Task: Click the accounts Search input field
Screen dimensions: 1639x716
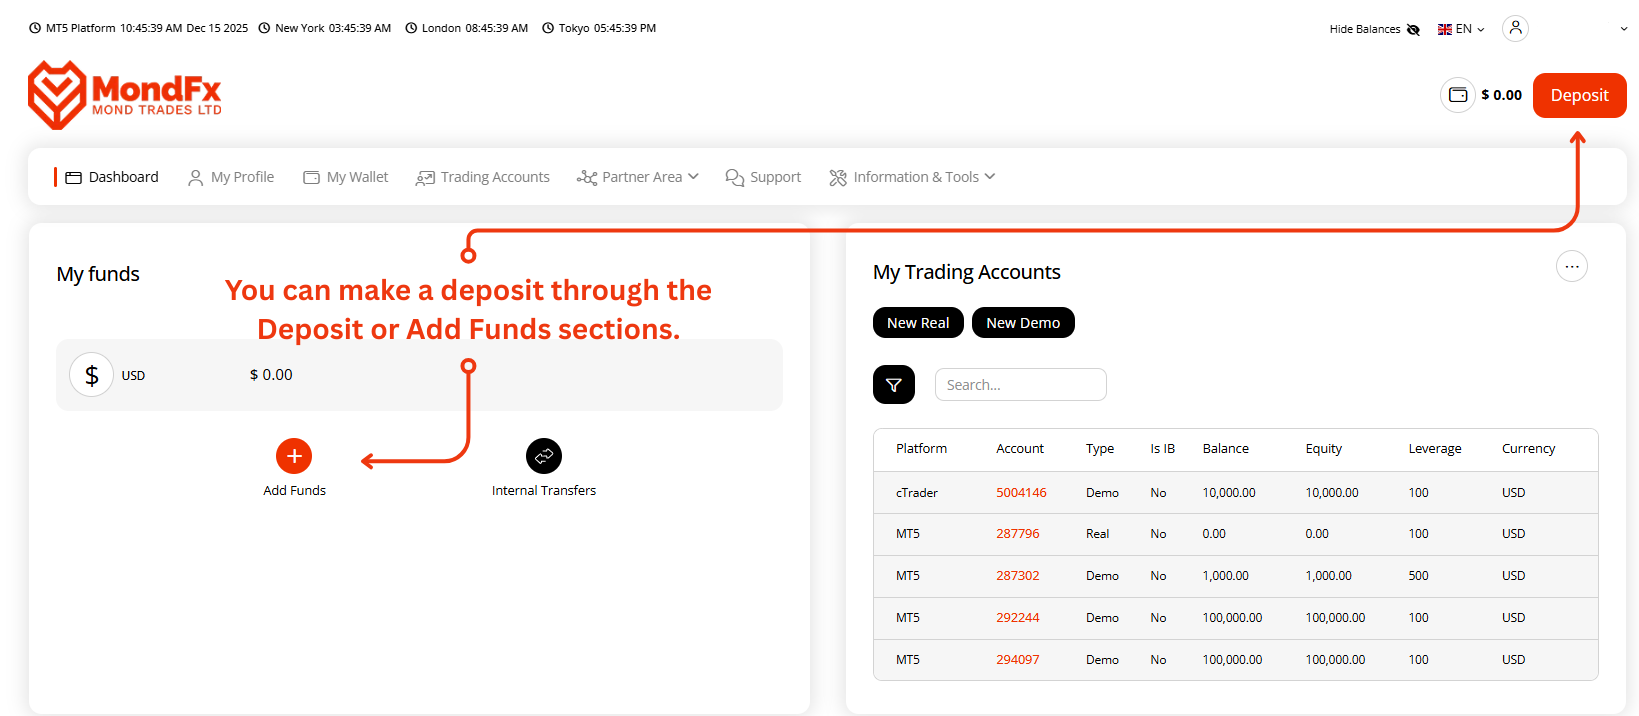Action: tap(1020, 385)
